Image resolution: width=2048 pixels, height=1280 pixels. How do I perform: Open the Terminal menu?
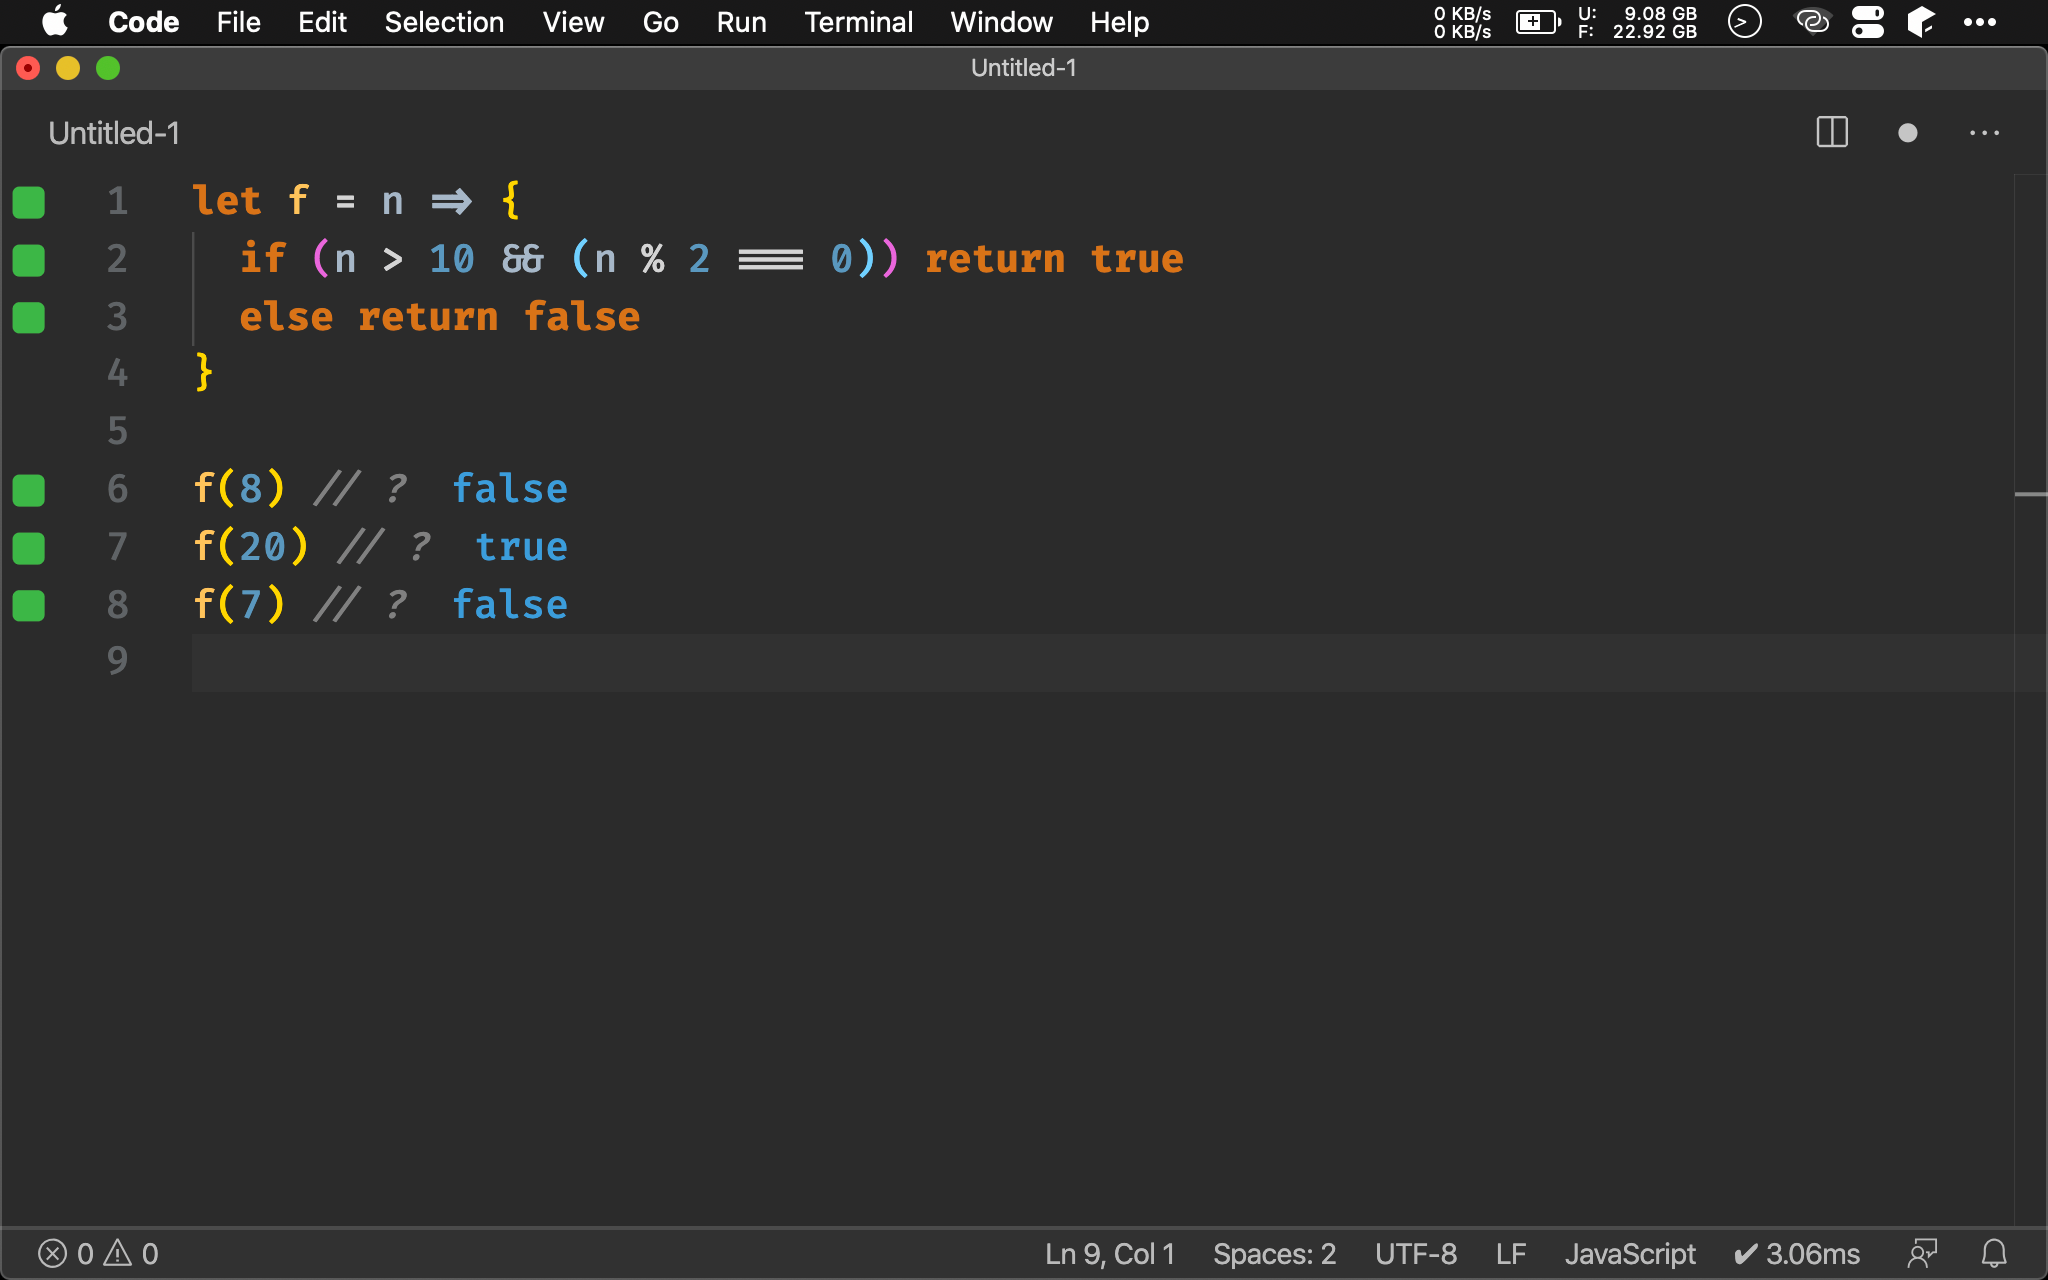click(858, 22)
